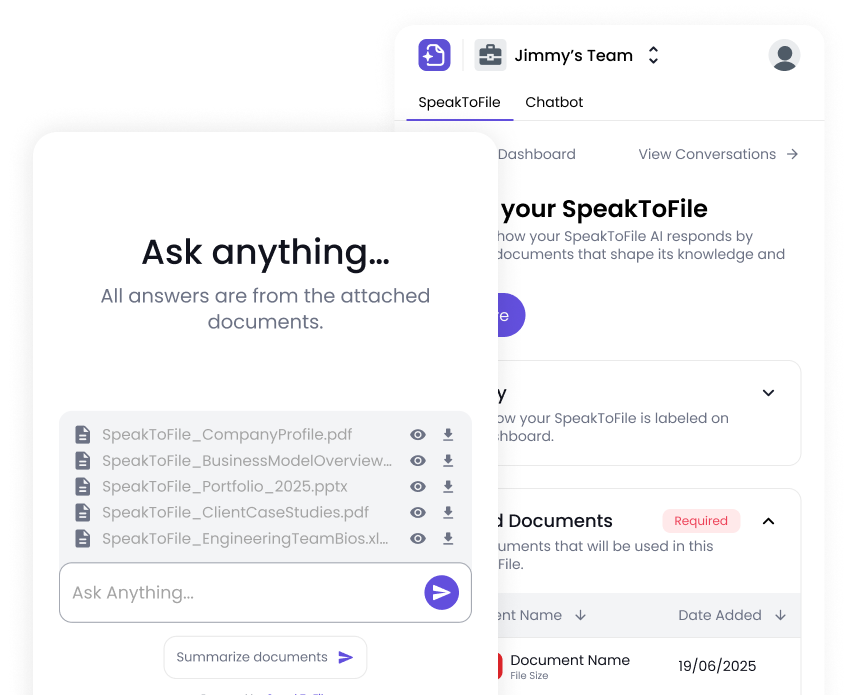Screen dimensions: 858x695
Task: Click file icon of SpeakToFile_EngineeringTeamBios
Action: point(83,538)
